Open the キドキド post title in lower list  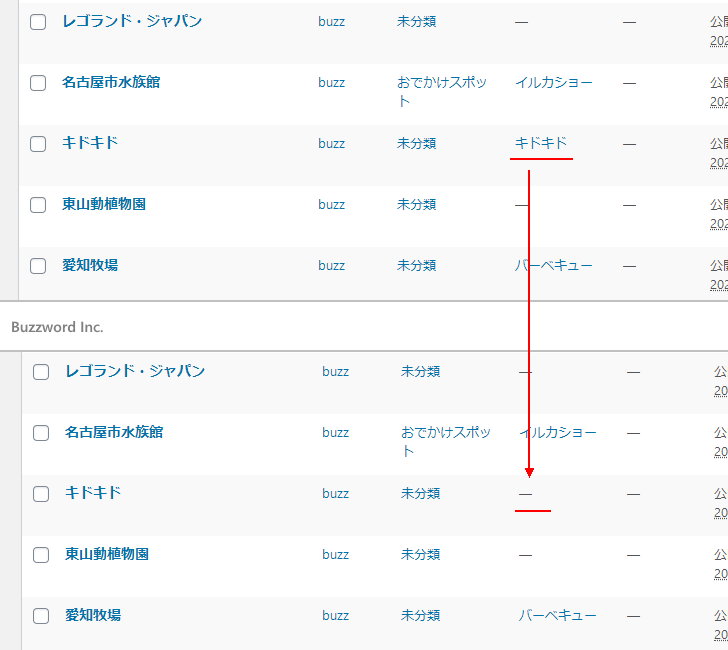click(x=93, y=493)
